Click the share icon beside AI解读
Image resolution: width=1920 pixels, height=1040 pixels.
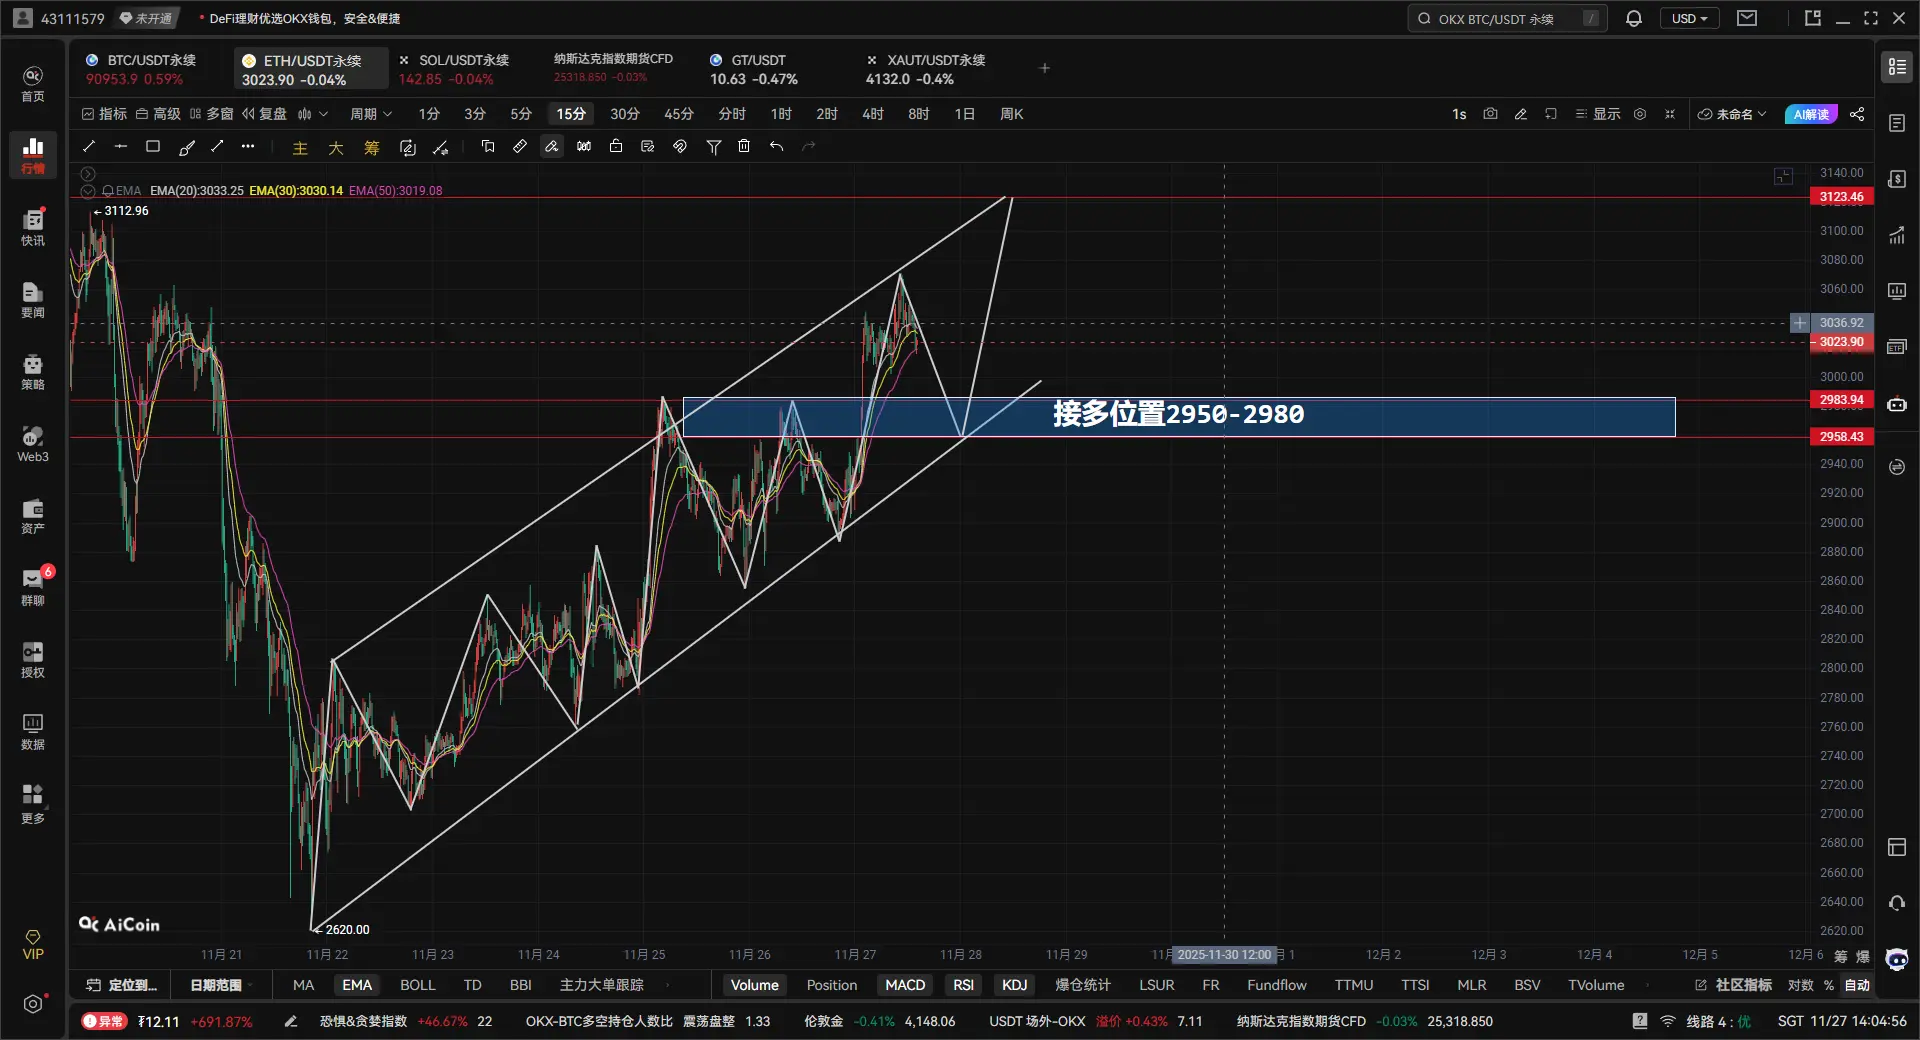(x=1857, y=114)
